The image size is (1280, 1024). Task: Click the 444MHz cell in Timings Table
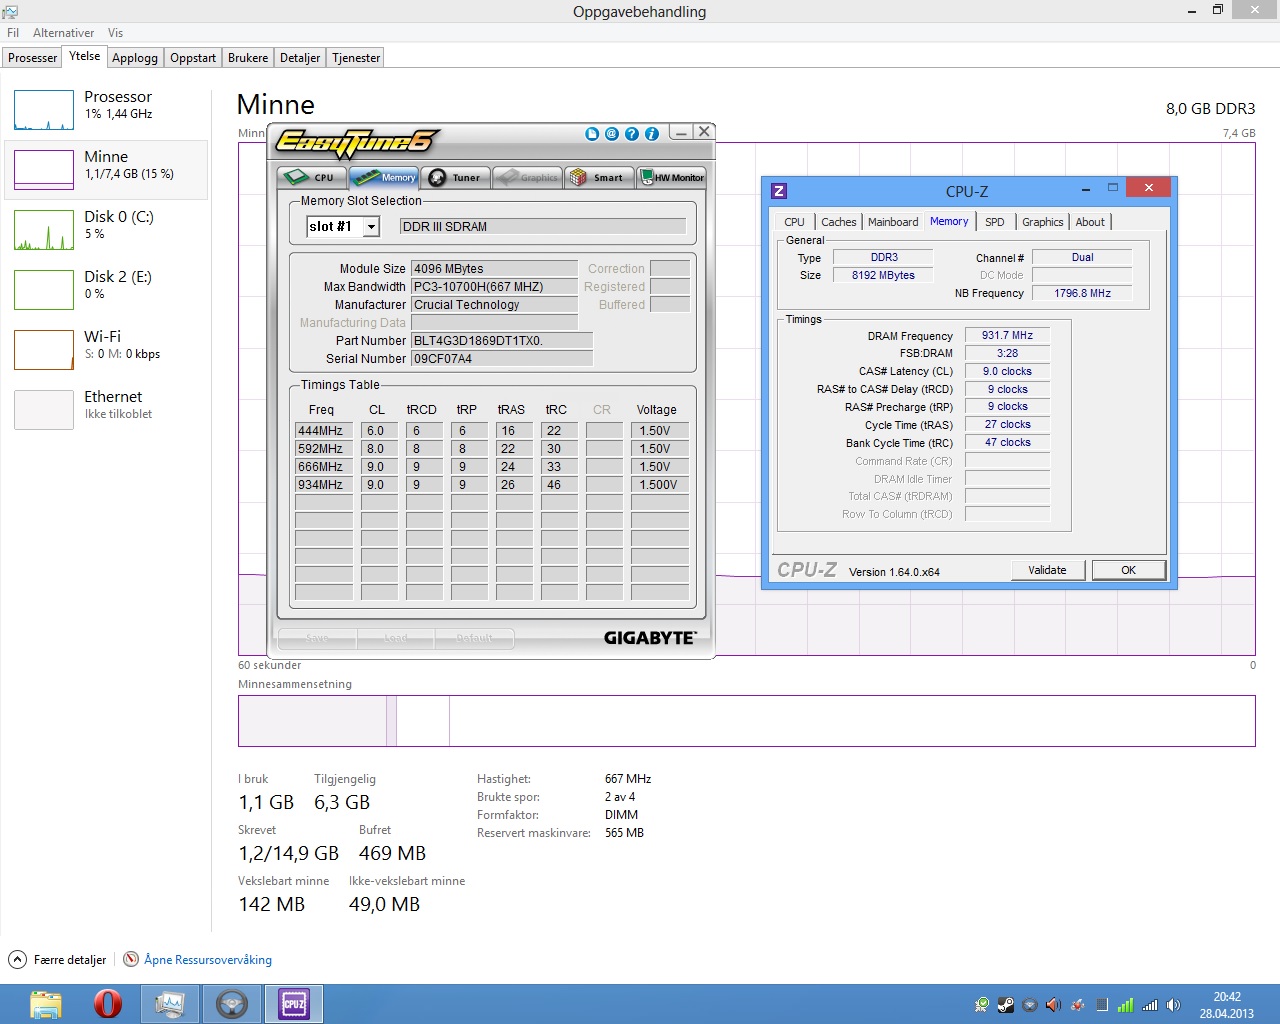tap(324, 431)
